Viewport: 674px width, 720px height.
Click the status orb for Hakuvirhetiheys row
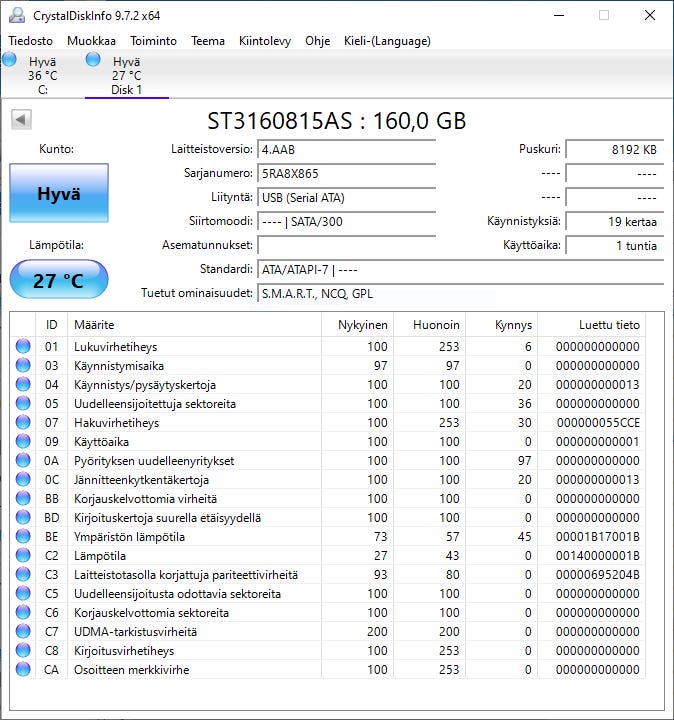[23, 423]
